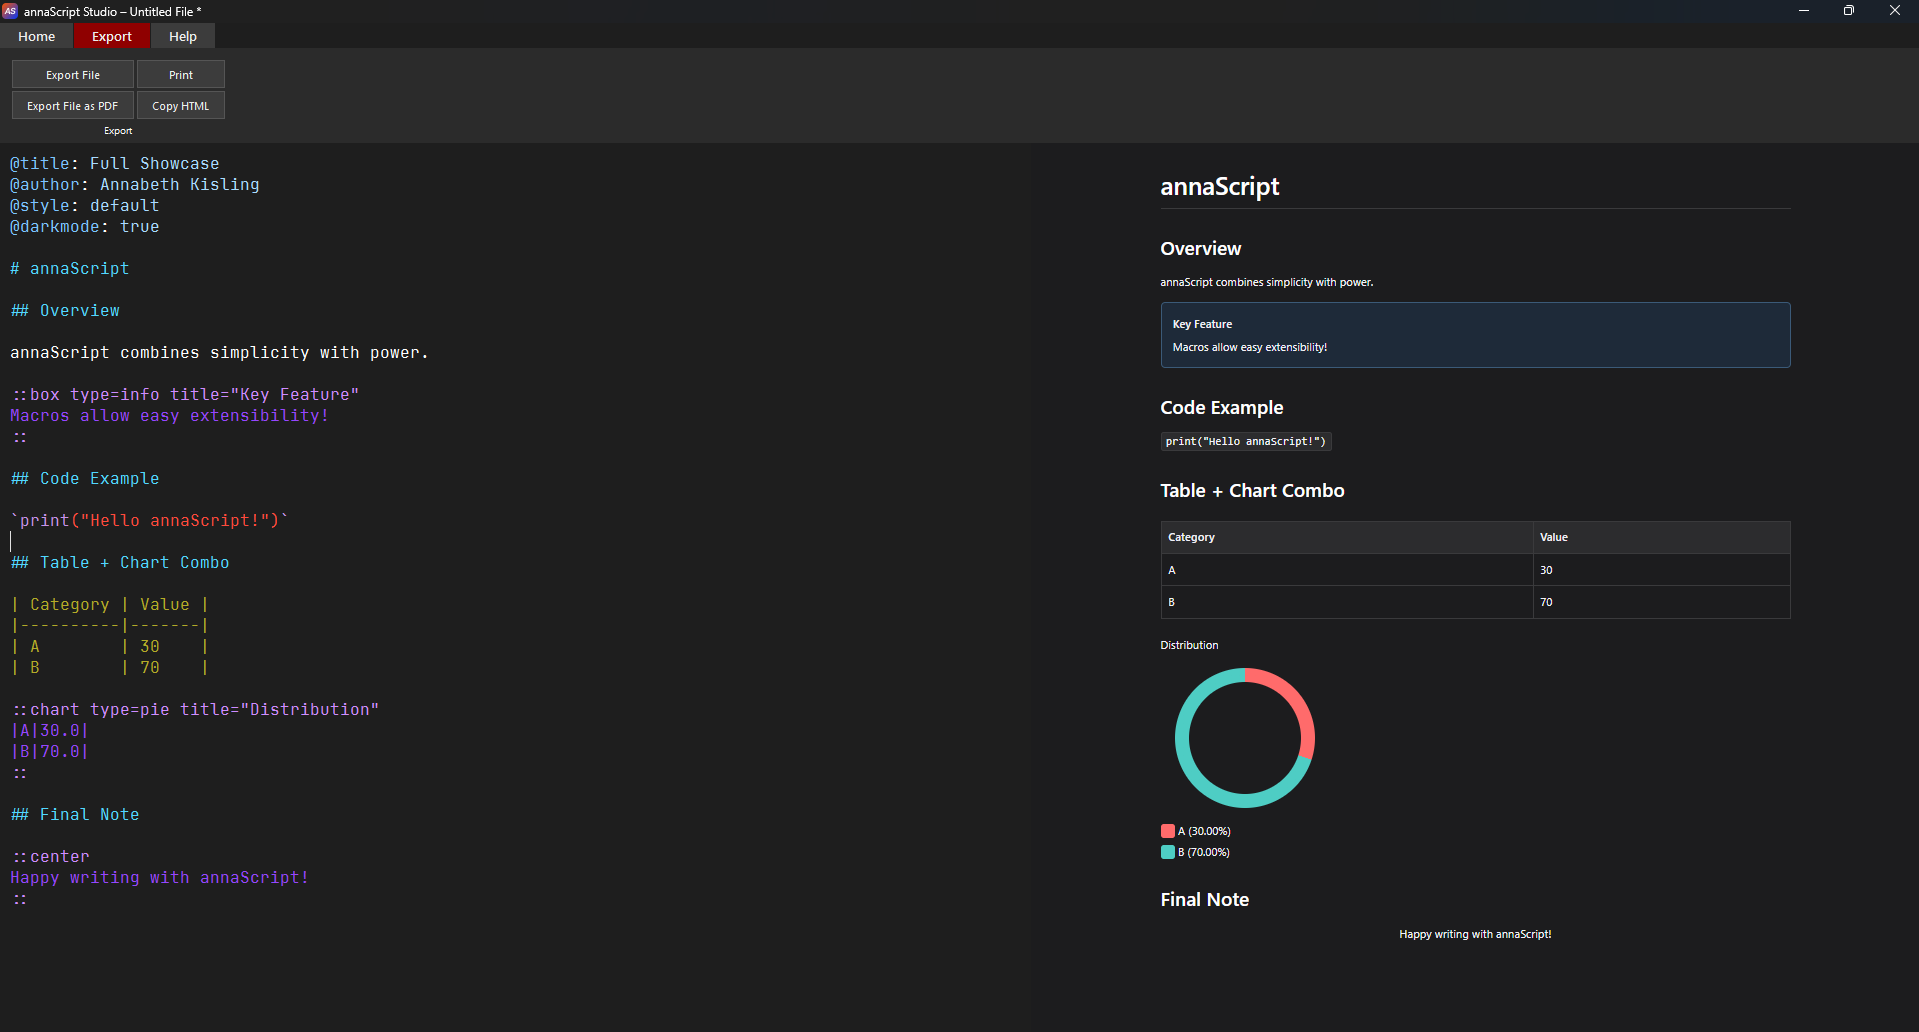Click the '|A|30.0|' editor line
The height and width of the screenshot is (1032, 1919).
click(x=49, y=731)
